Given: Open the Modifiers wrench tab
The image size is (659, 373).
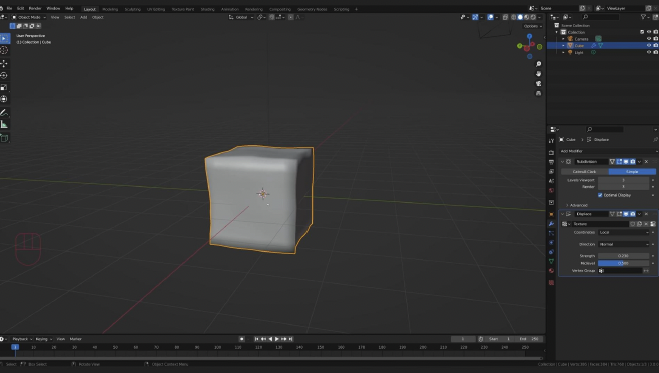Looking at the screenshot, I should coord(551,223).
